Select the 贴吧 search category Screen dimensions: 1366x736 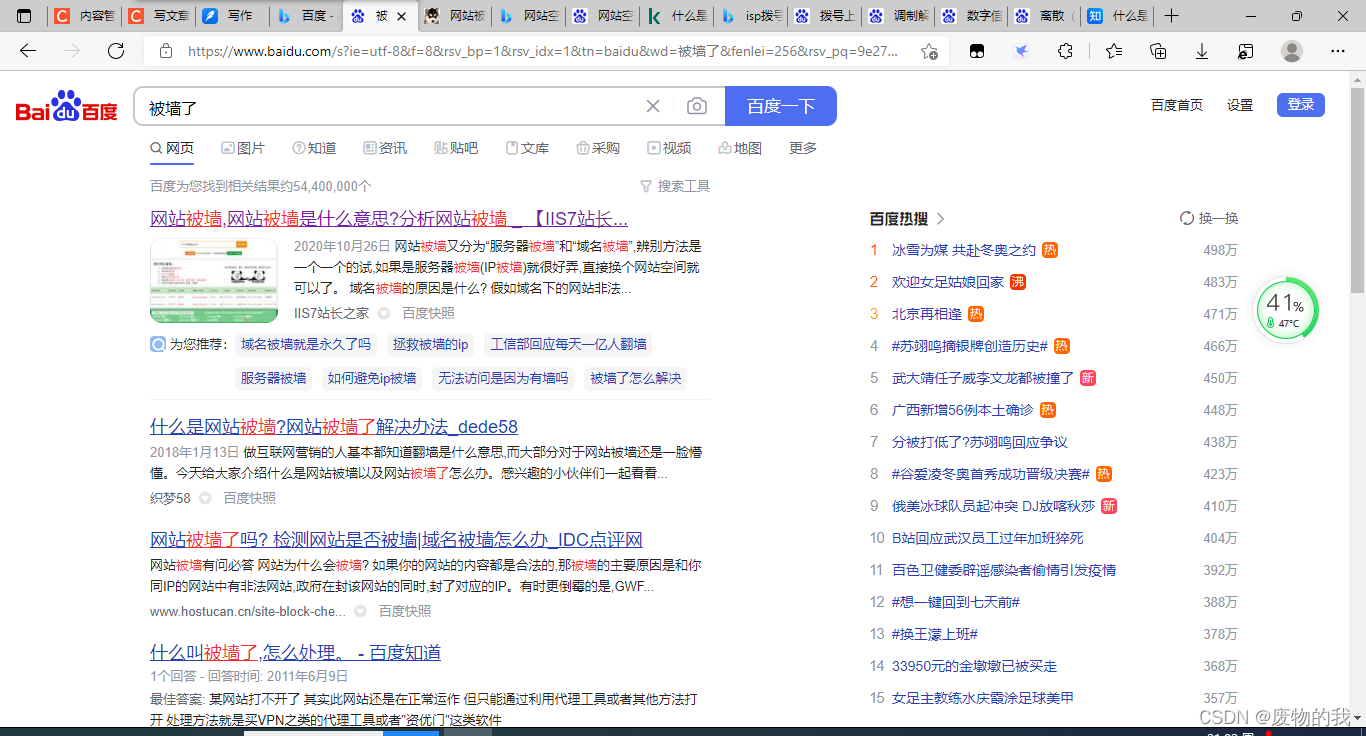coord(456,148)
